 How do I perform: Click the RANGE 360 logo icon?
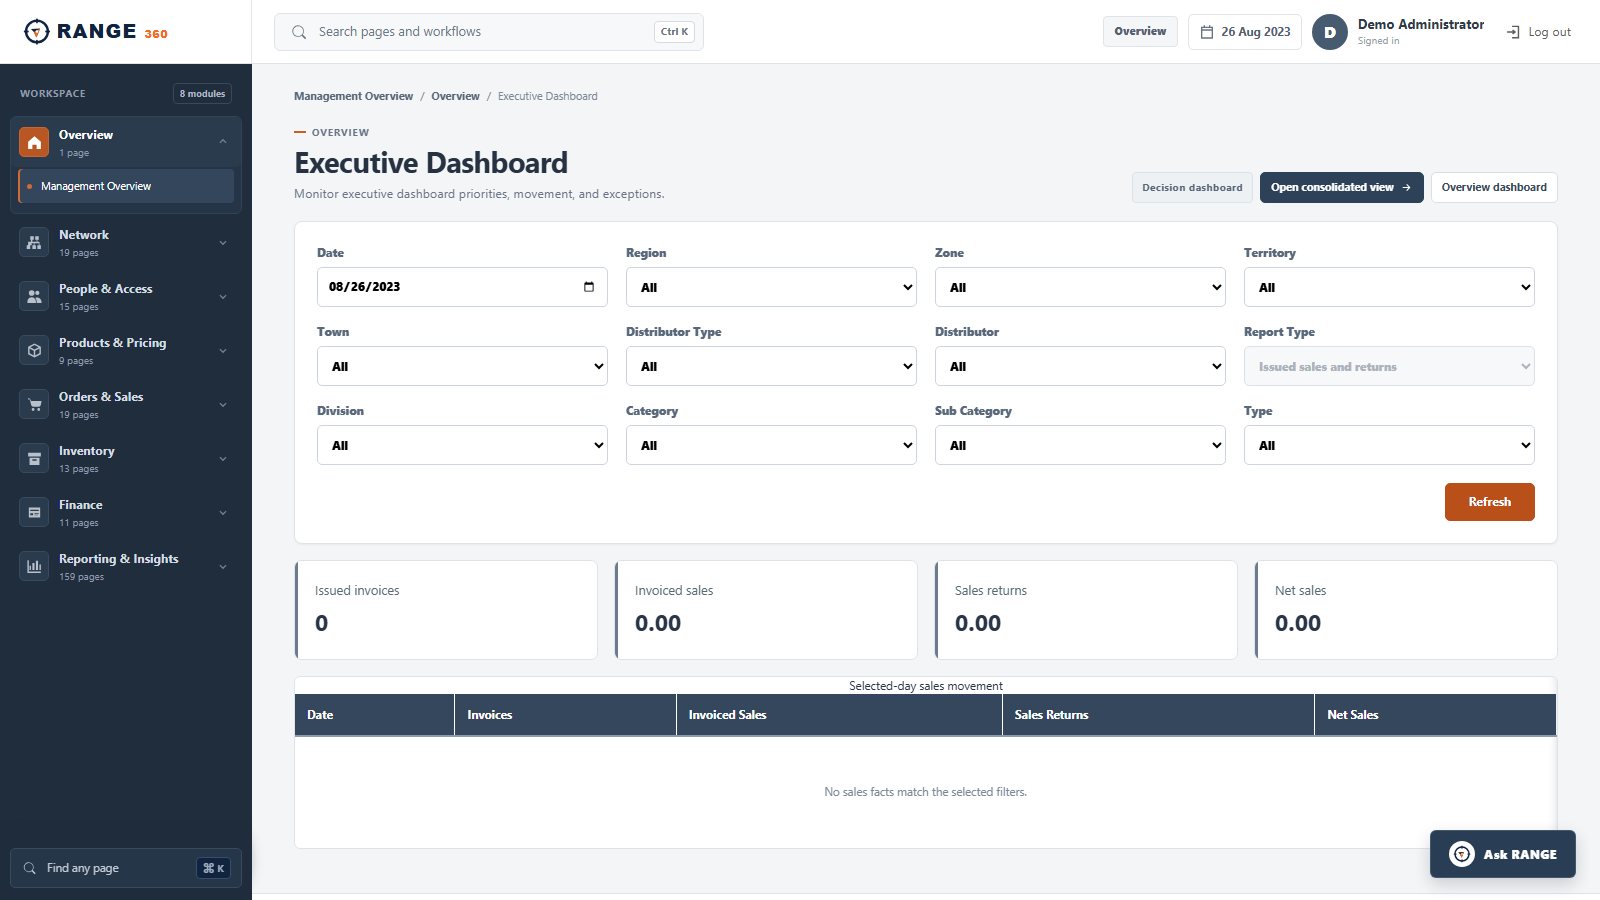[x=36, y=32]
